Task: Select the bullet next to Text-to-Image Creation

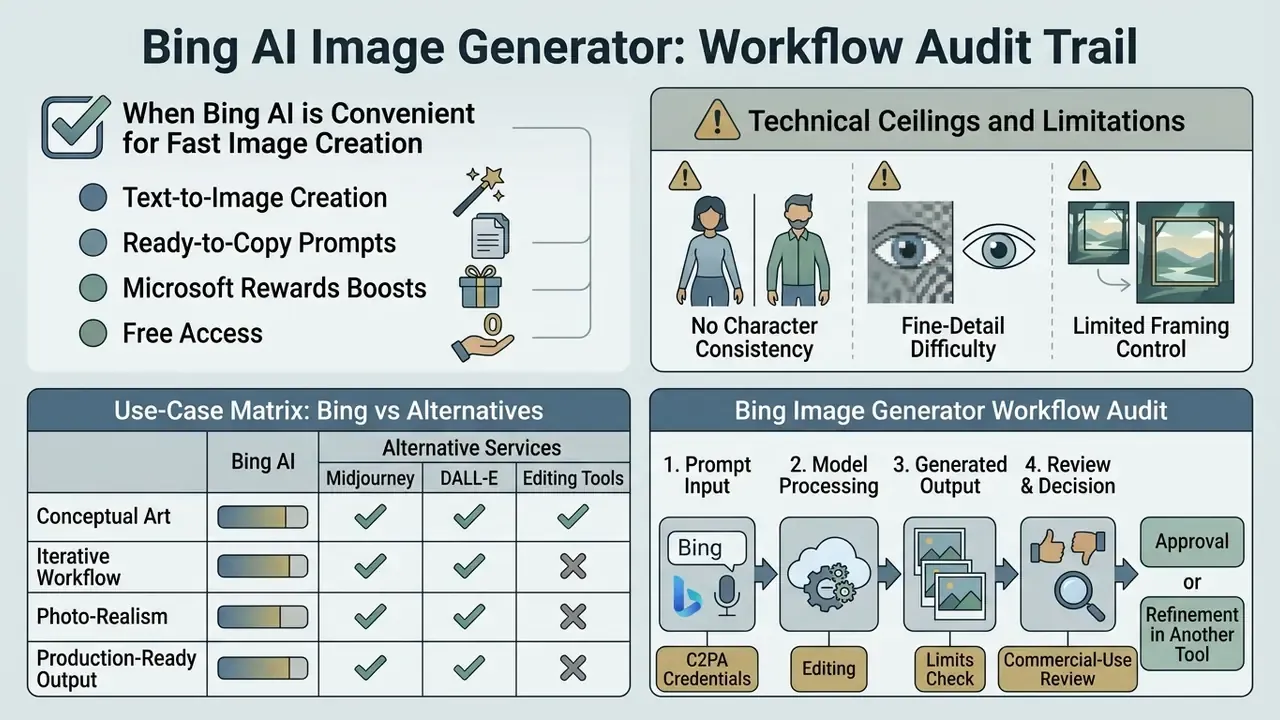Action: 93,198
